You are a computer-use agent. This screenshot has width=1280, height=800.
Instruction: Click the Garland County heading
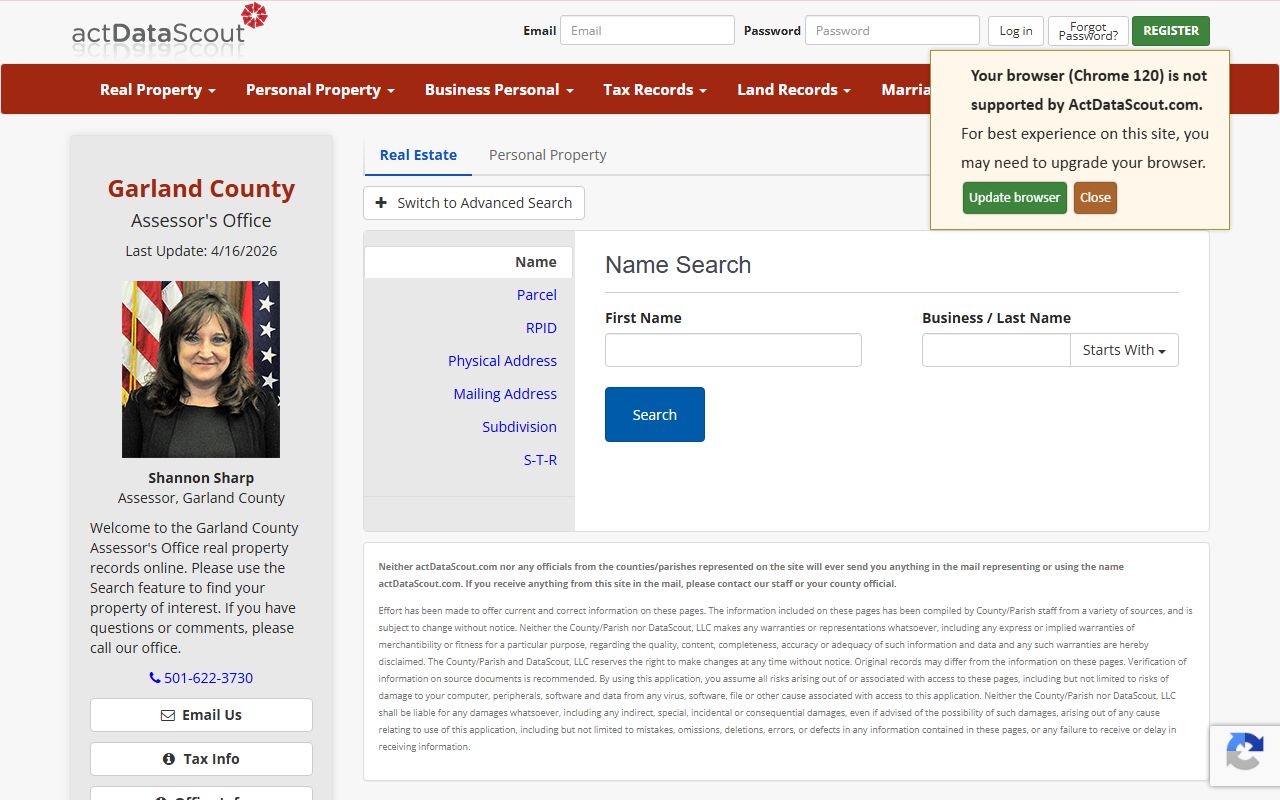pos(201,189)
